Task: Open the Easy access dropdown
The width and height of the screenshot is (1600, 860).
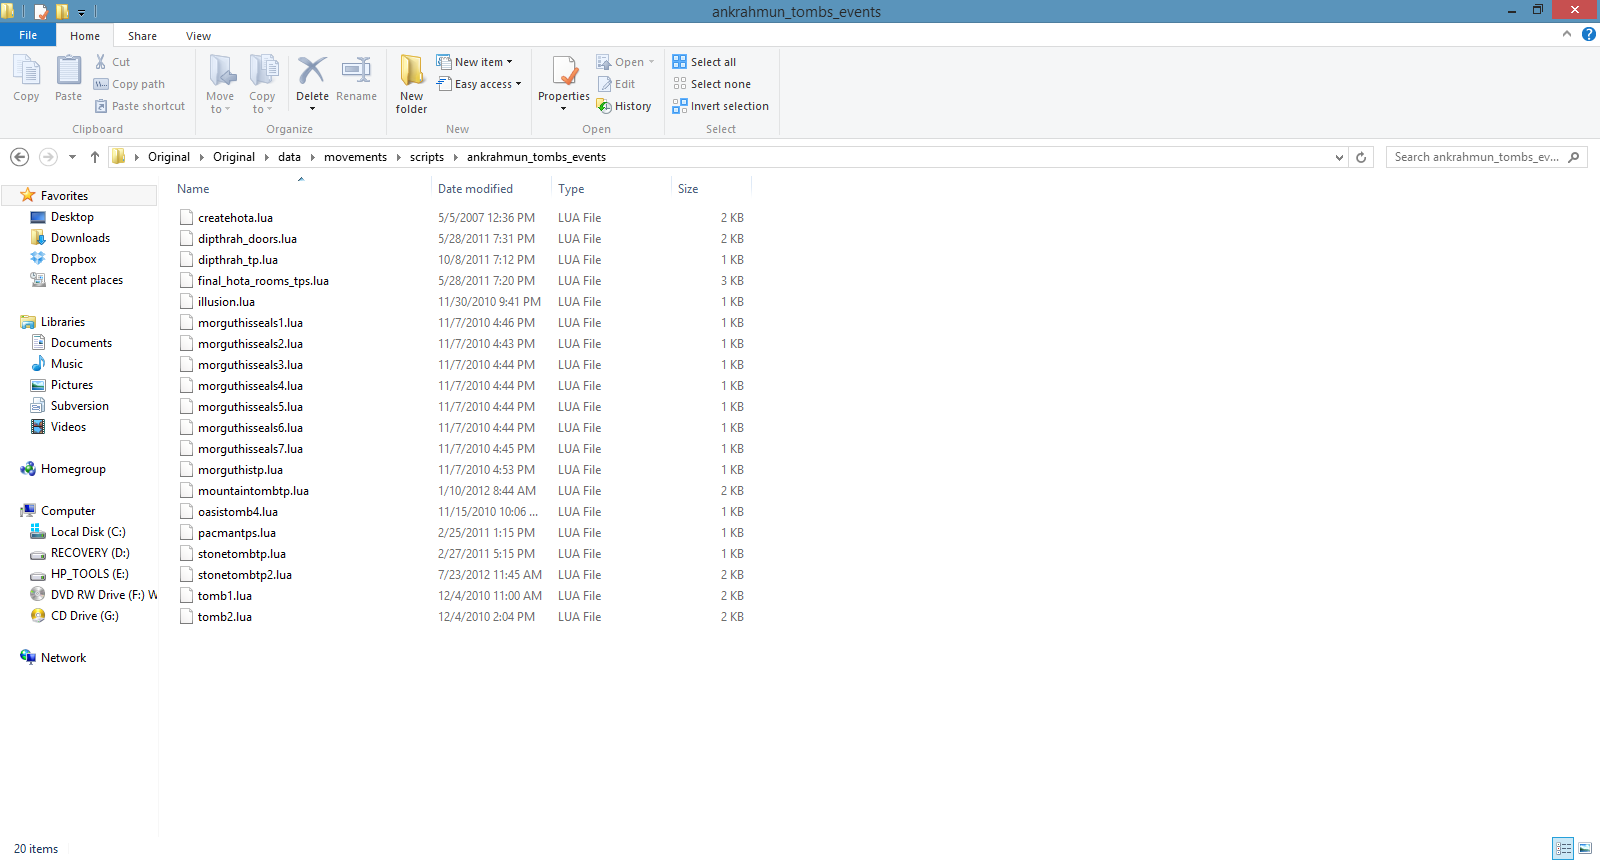Action: click(479, 84)
